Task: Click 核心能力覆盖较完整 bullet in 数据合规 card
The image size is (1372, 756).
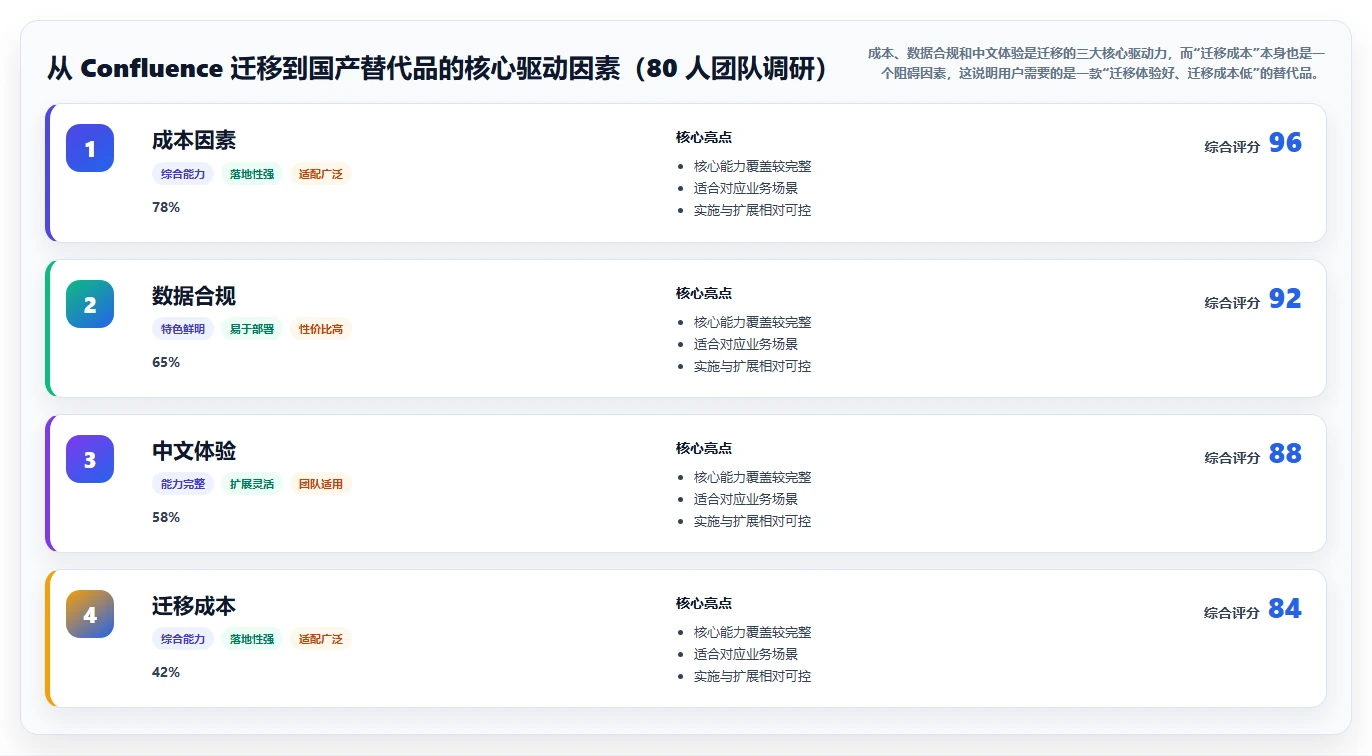Action: pyautogui.click(x=753, y=322)
